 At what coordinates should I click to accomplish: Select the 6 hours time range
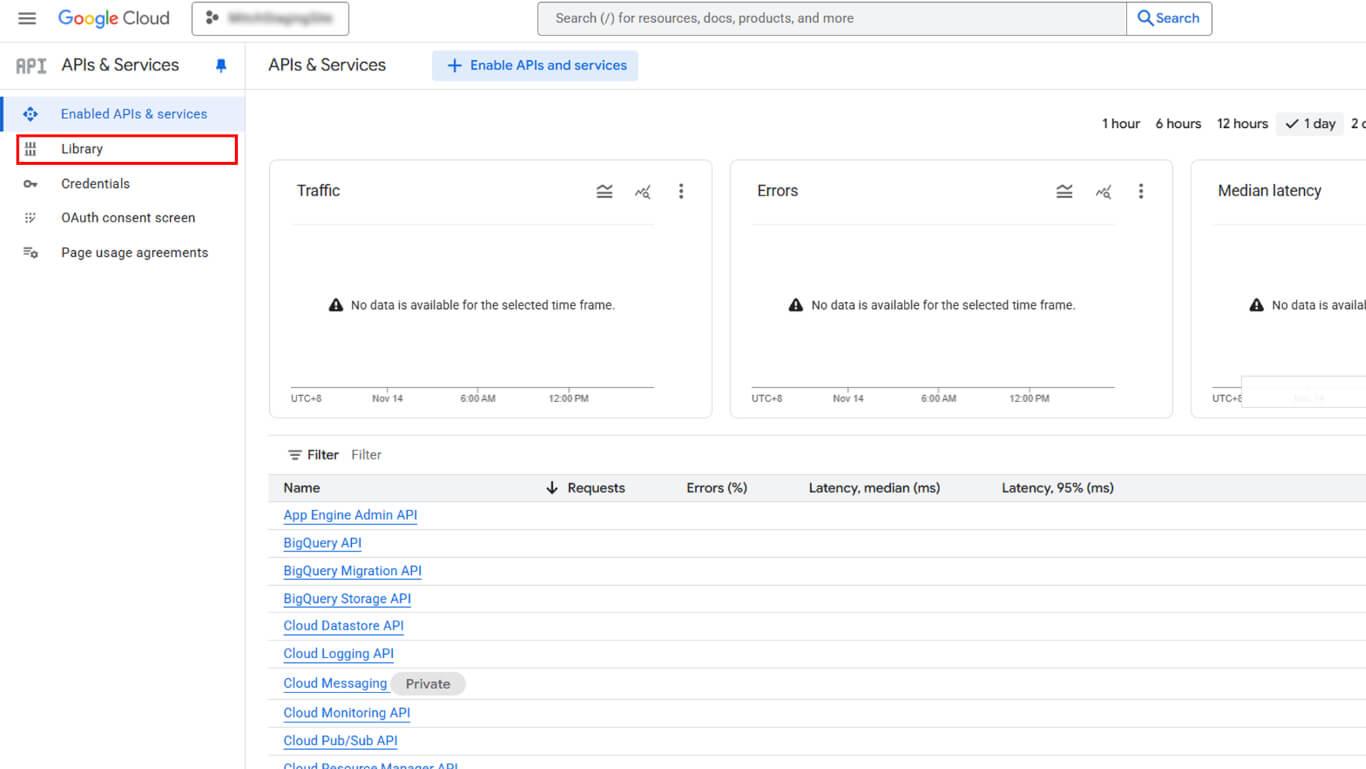click(x=1178, y=124)
